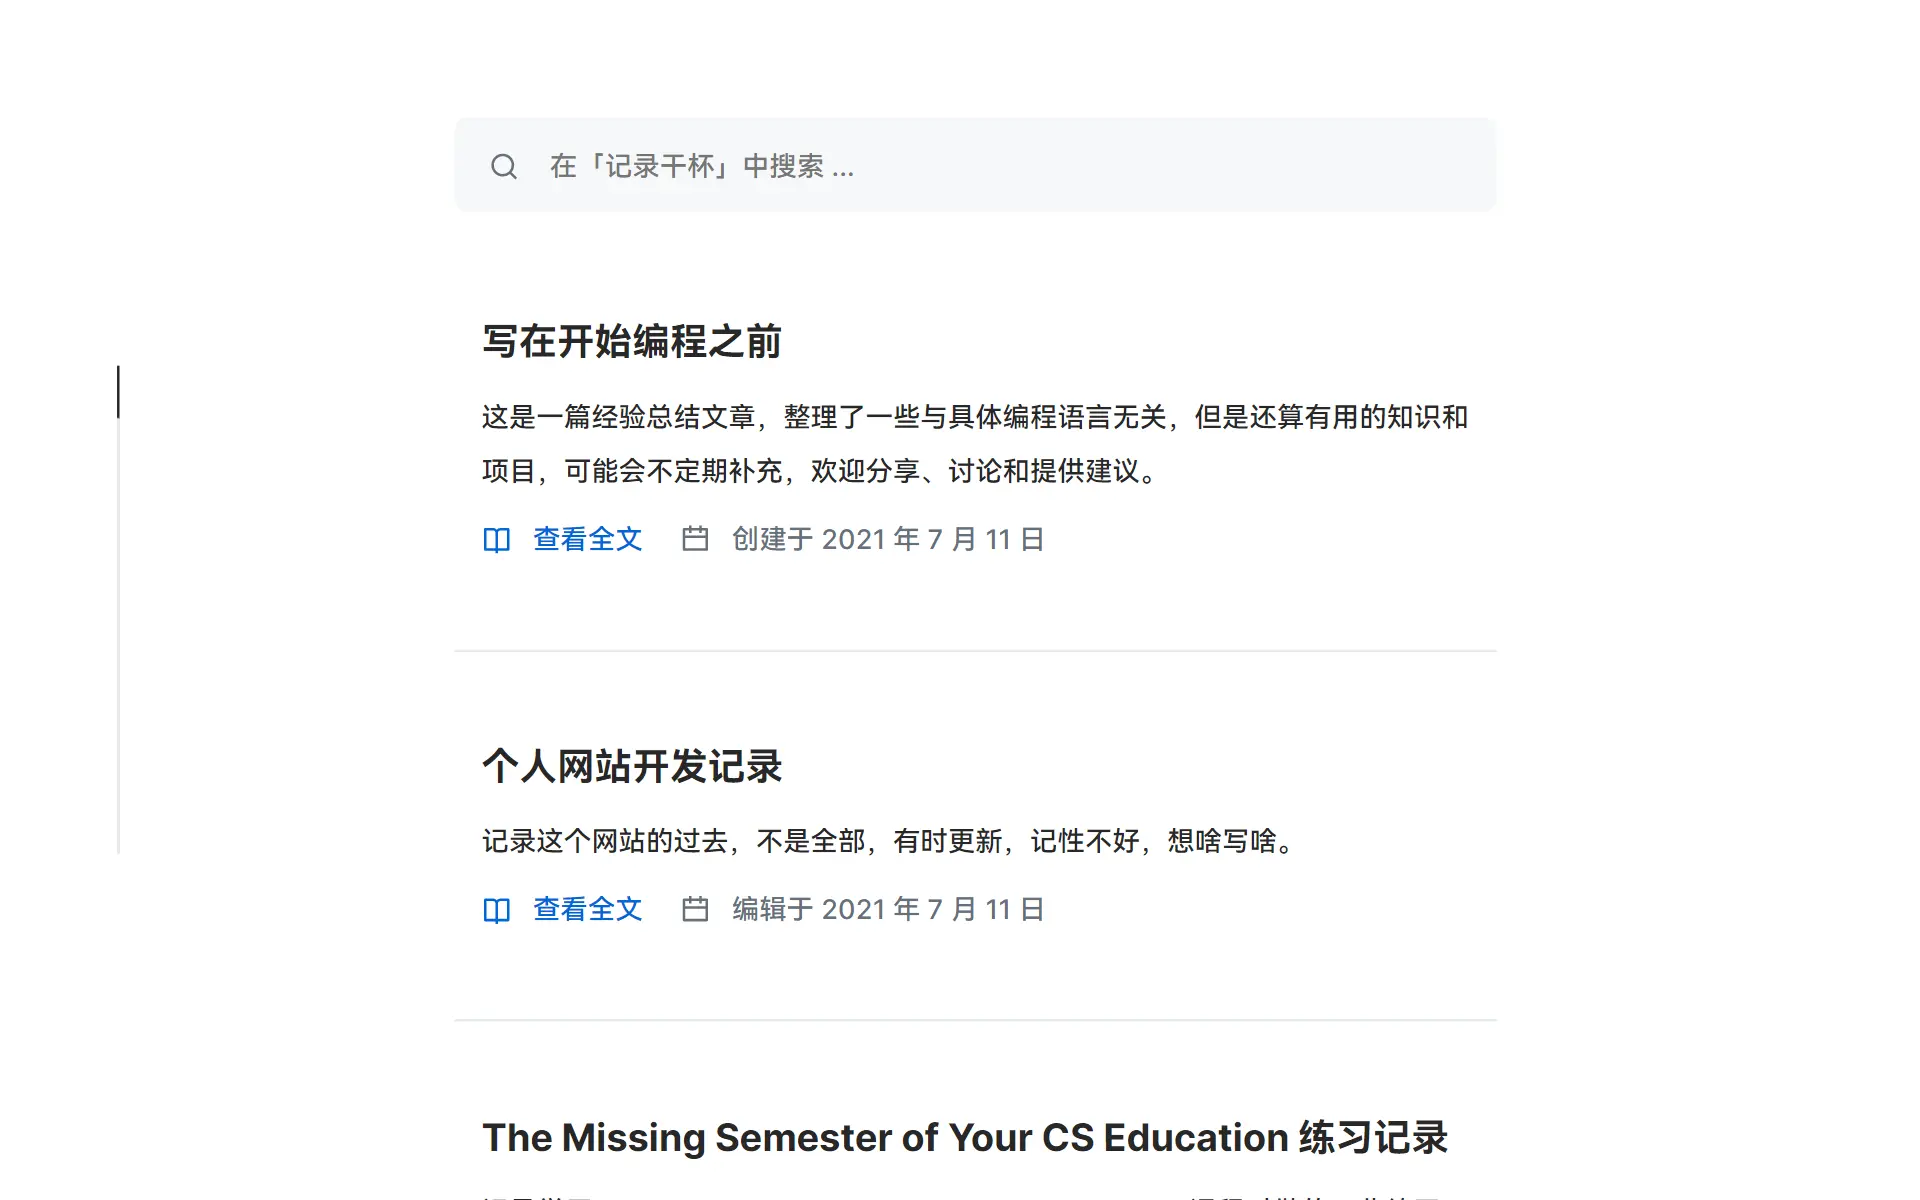The image size is (1920, 1200).
Task: Click the creation date 创建于 2021 年 7 月 11 日
Action: pos(886,539)
